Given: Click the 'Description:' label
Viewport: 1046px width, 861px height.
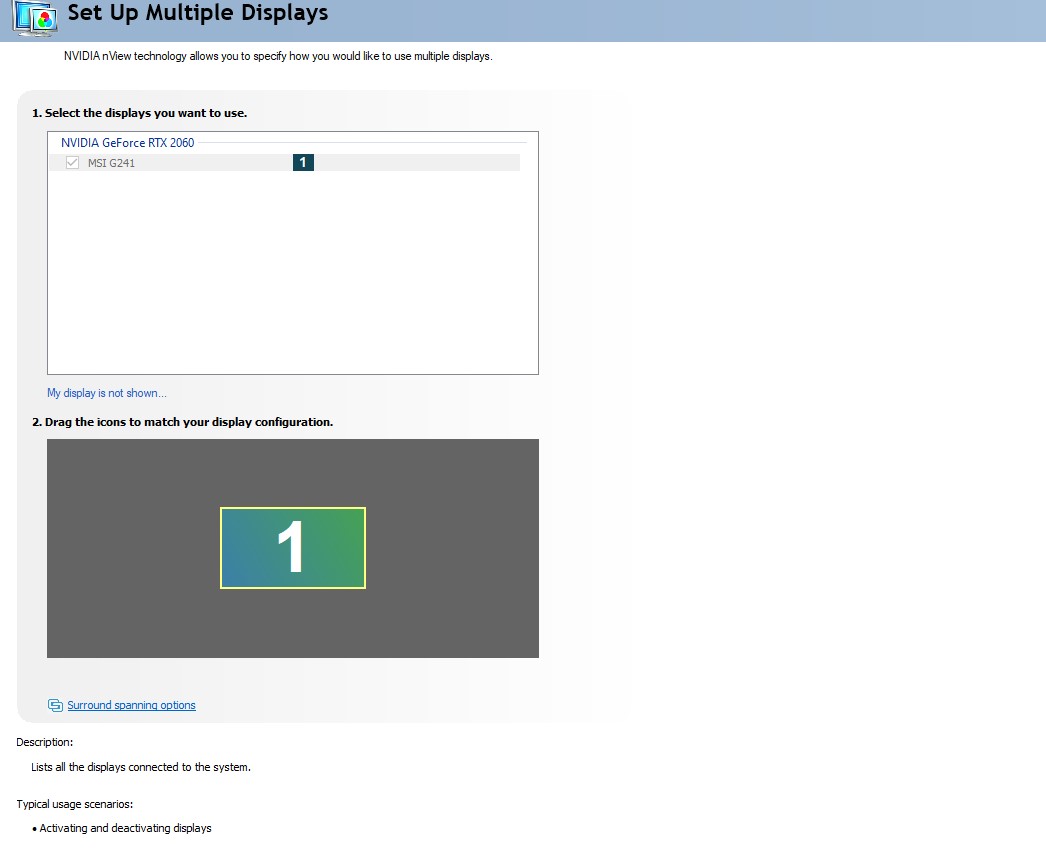Looking at the screenshot, I should tap(45, 742).
